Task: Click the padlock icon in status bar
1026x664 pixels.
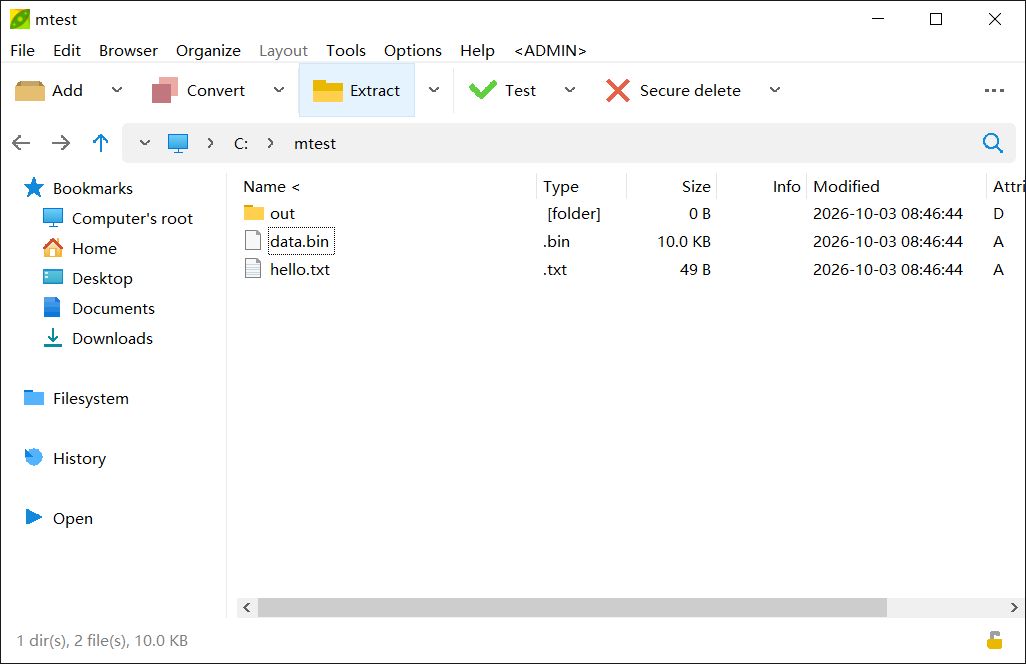Action: pos(995,640)
